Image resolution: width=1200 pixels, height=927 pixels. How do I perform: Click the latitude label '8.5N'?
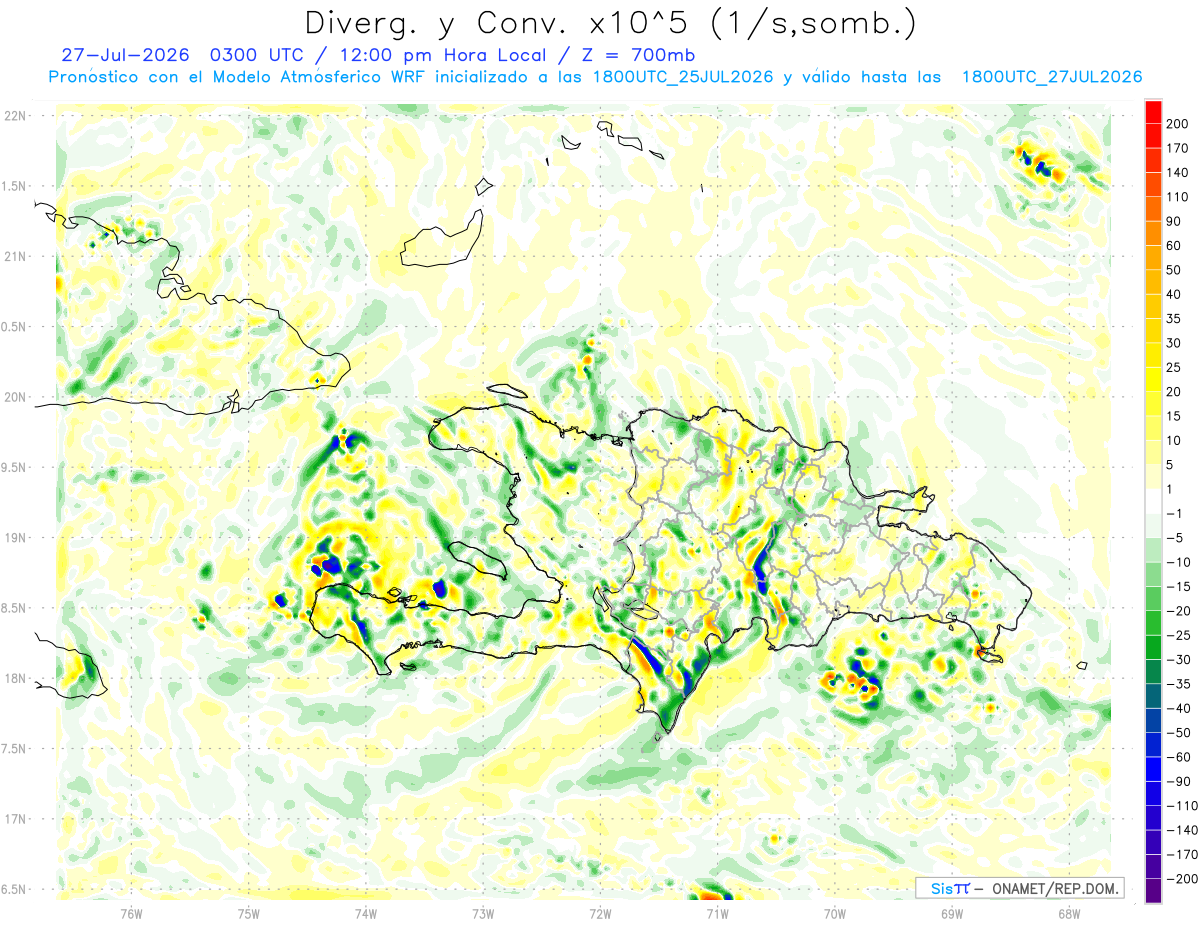coord(14,608)
